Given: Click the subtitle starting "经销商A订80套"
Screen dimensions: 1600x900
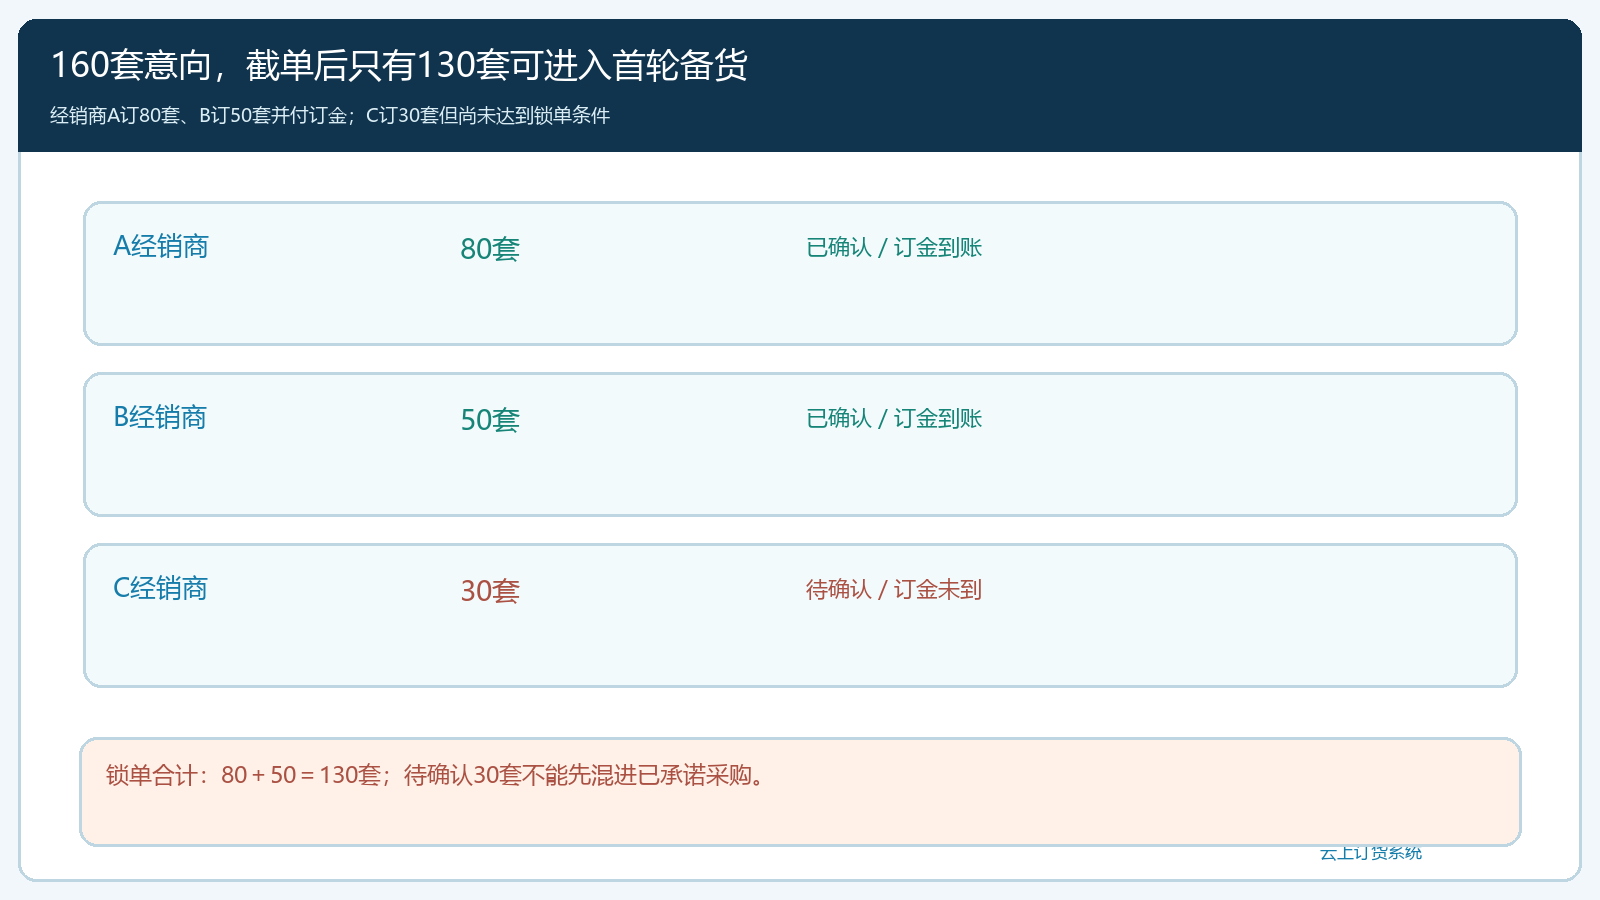Looking at the screenshot, I should (330, 115).
